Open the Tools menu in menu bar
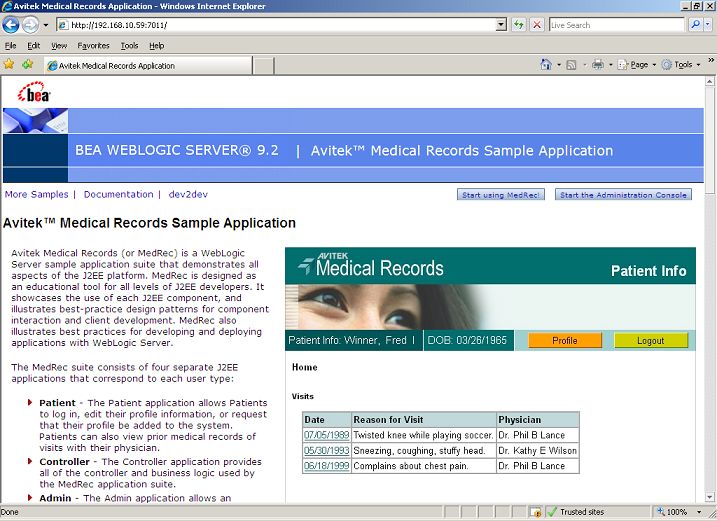 pyautogui.click(x=129, y=46)
